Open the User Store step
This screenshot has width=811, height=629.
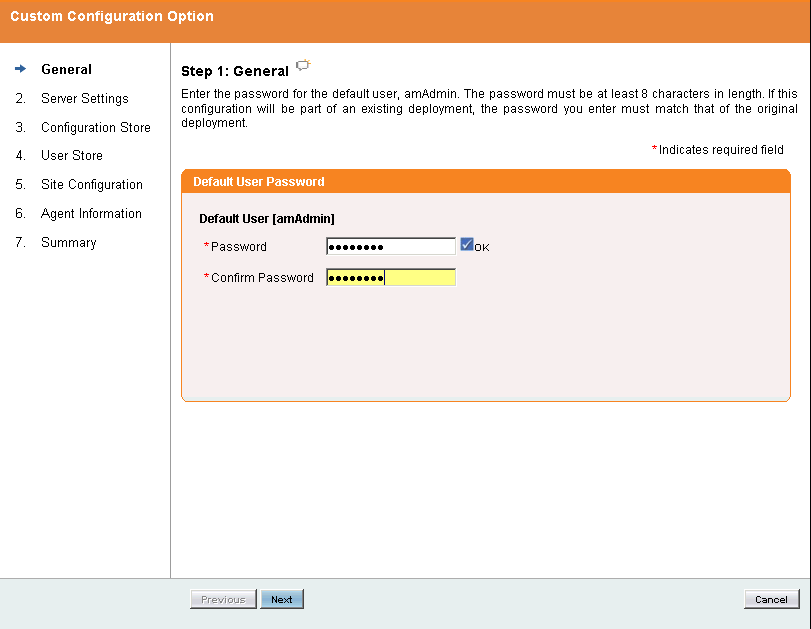pyautogui.click(x=71, y=155)
